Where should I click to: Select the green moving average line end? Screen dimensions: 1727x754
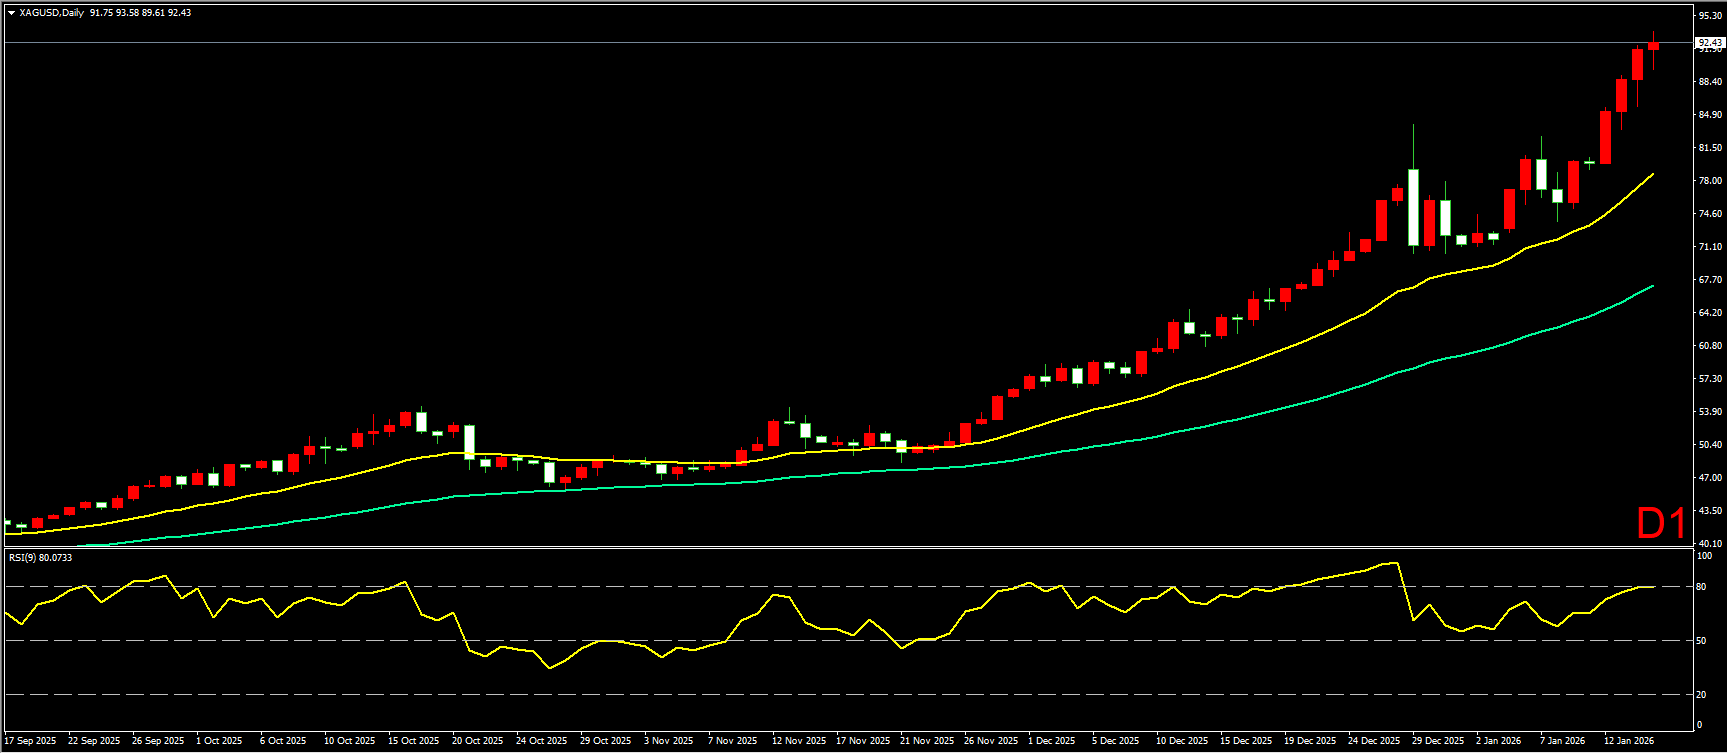pos(1651,287)
